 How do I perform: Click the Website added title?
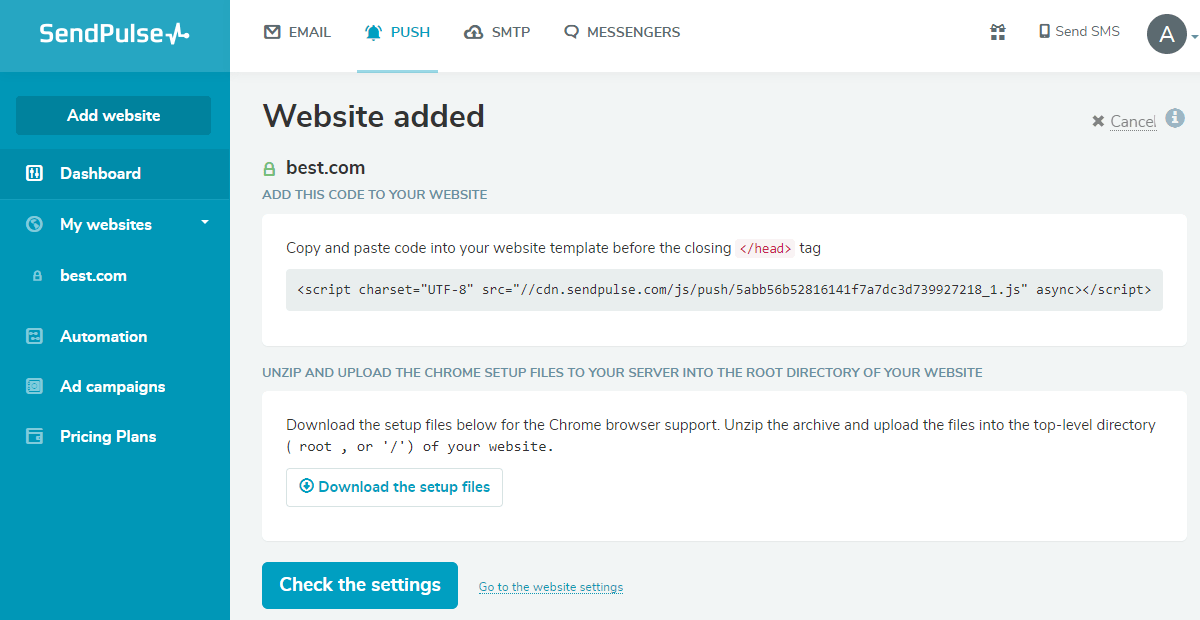pos(373,116)
